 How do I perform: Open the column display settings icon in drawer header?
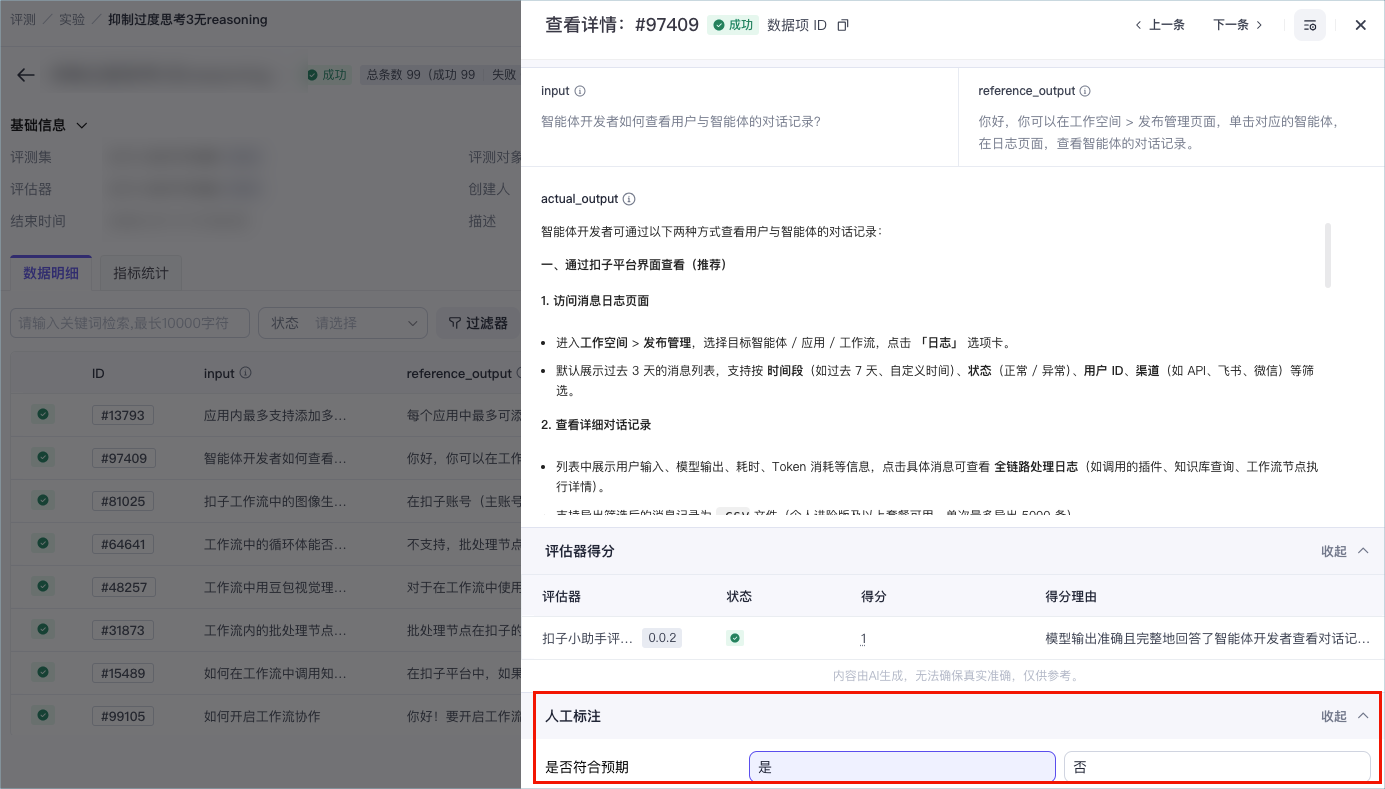tap(1310, 25)
